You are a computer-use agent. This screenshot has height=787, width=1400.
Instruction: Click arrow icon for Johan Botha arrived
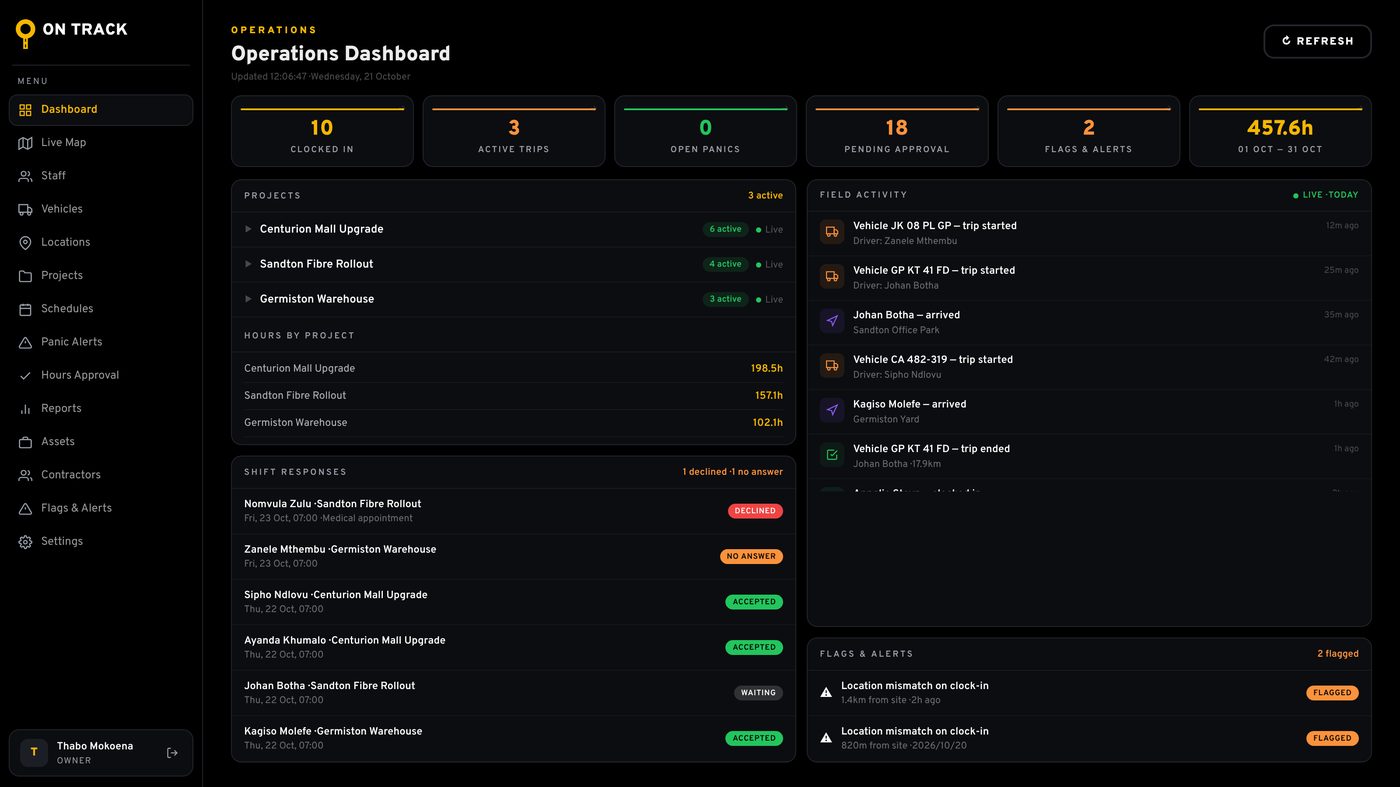[x=832, y=321]
